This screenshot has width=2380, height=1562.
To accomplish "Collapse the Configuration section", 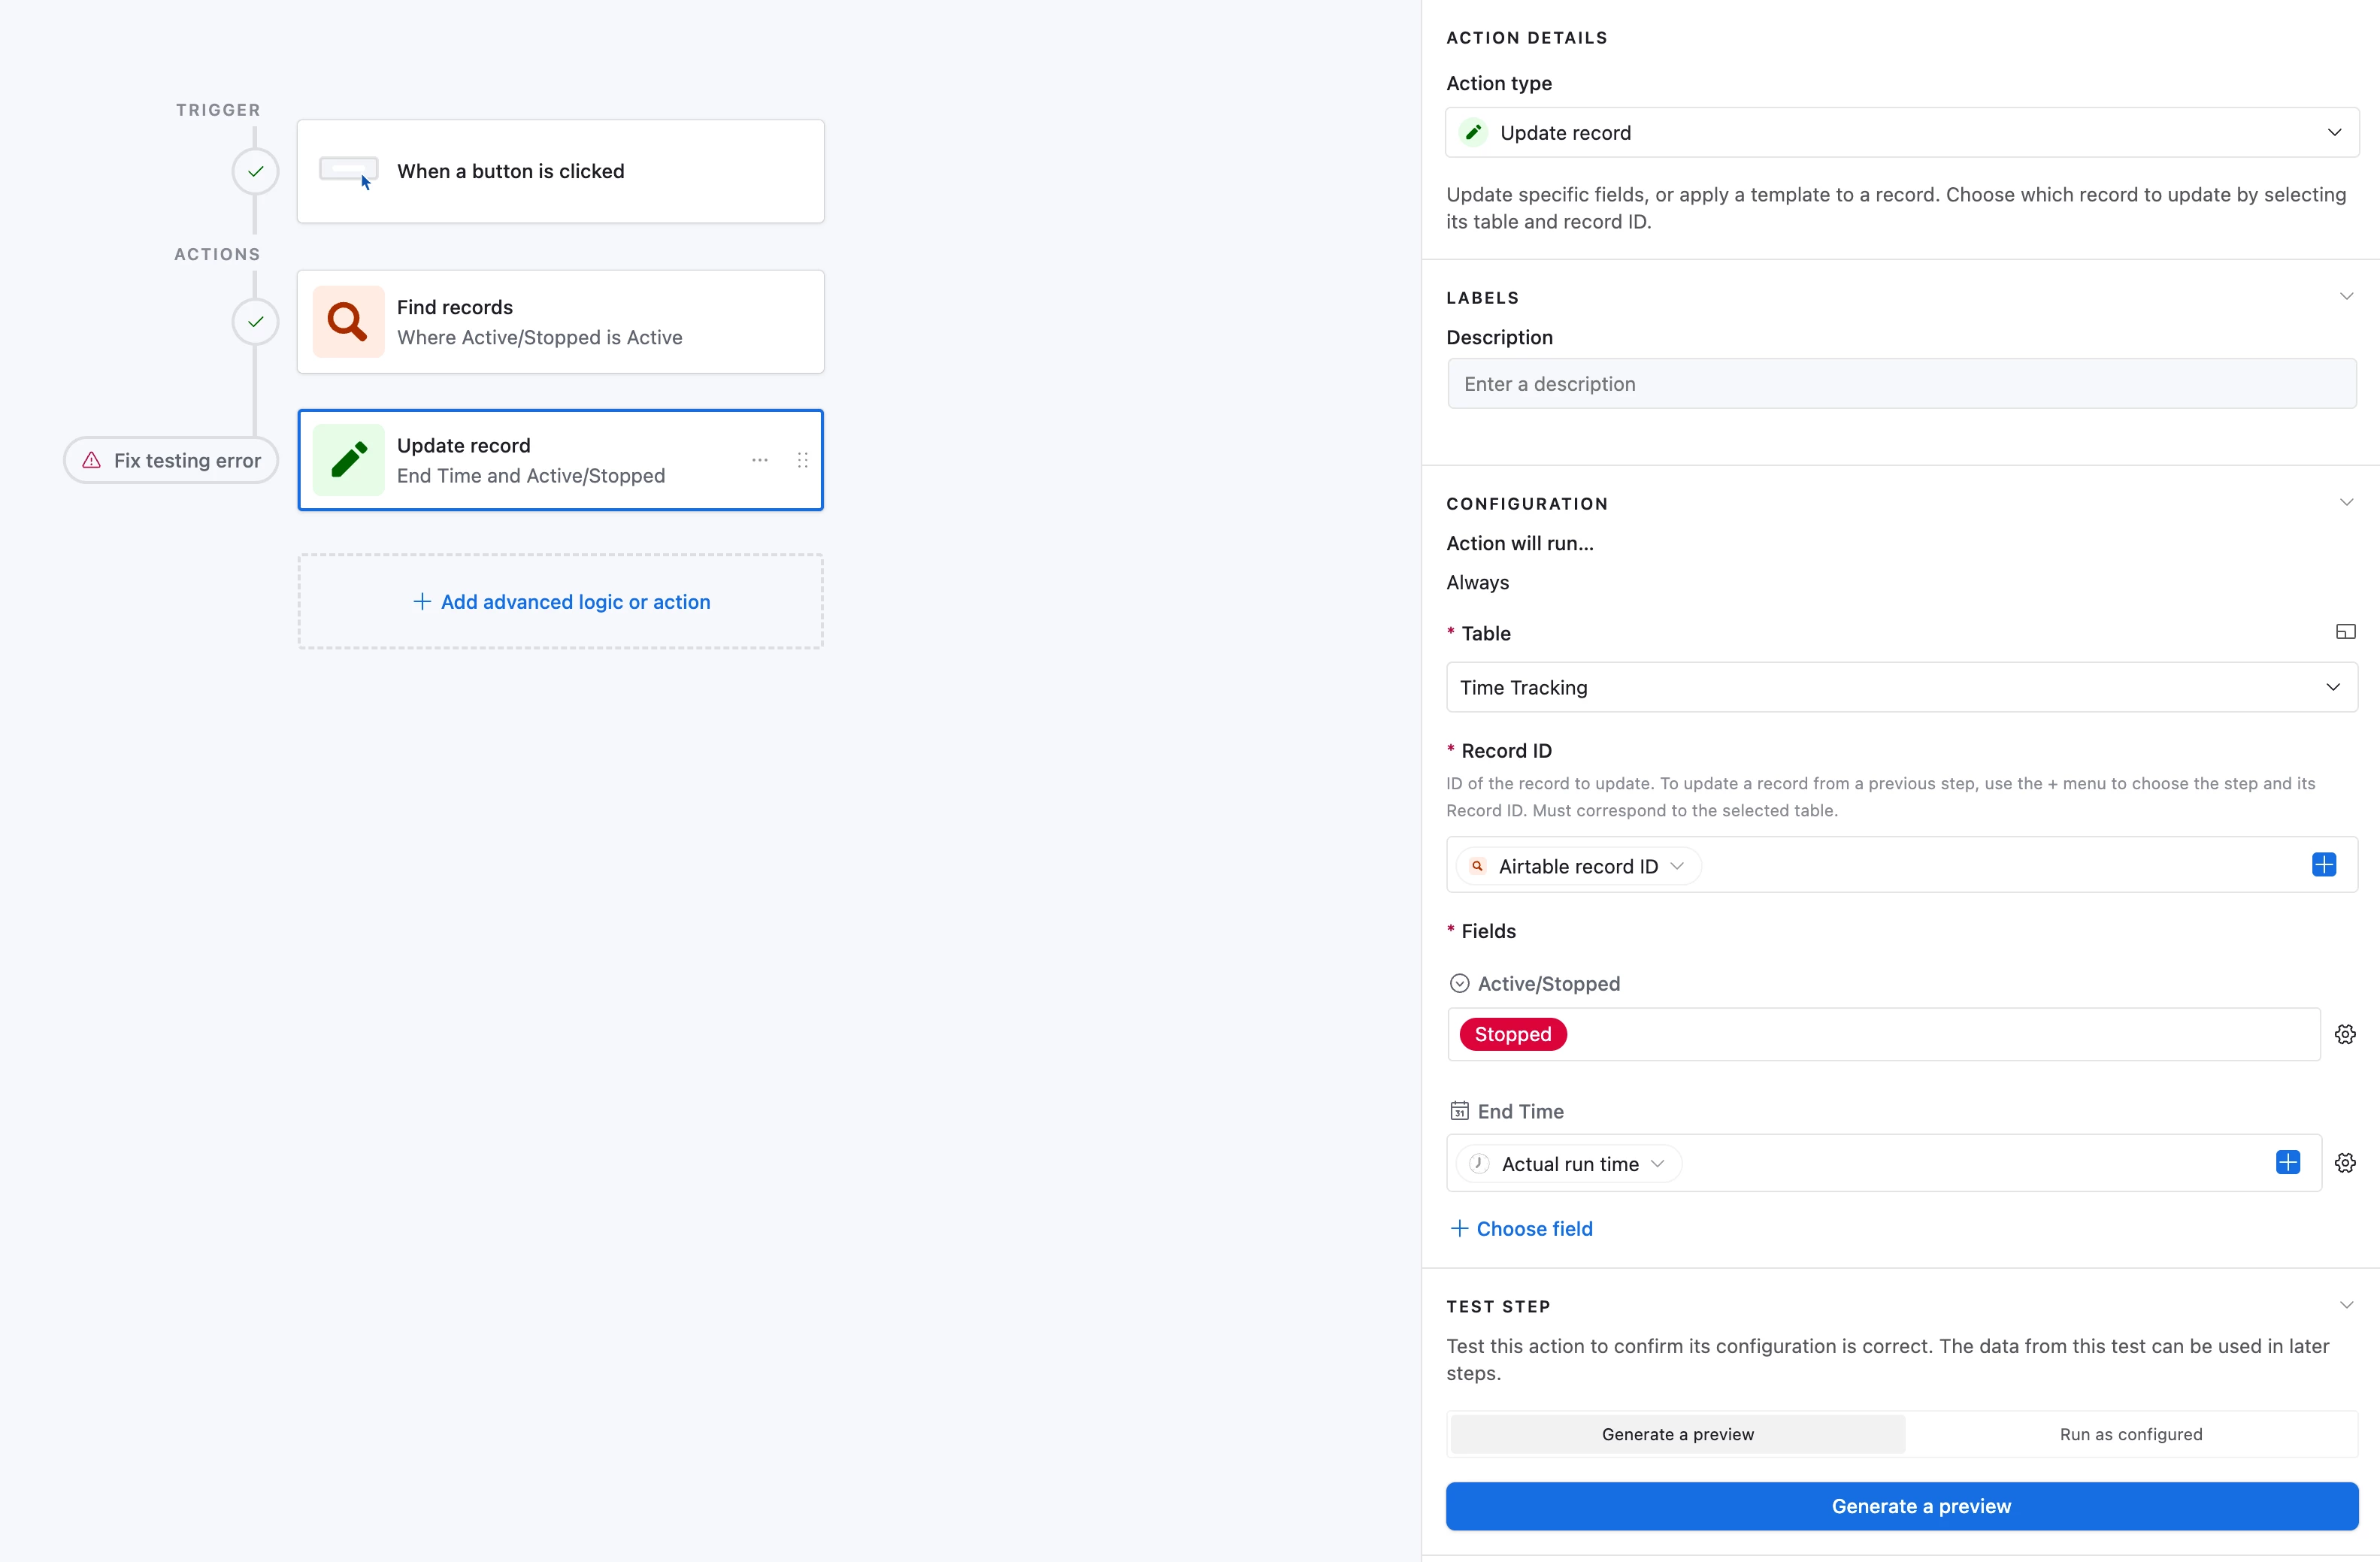I will click(2346, 503).
